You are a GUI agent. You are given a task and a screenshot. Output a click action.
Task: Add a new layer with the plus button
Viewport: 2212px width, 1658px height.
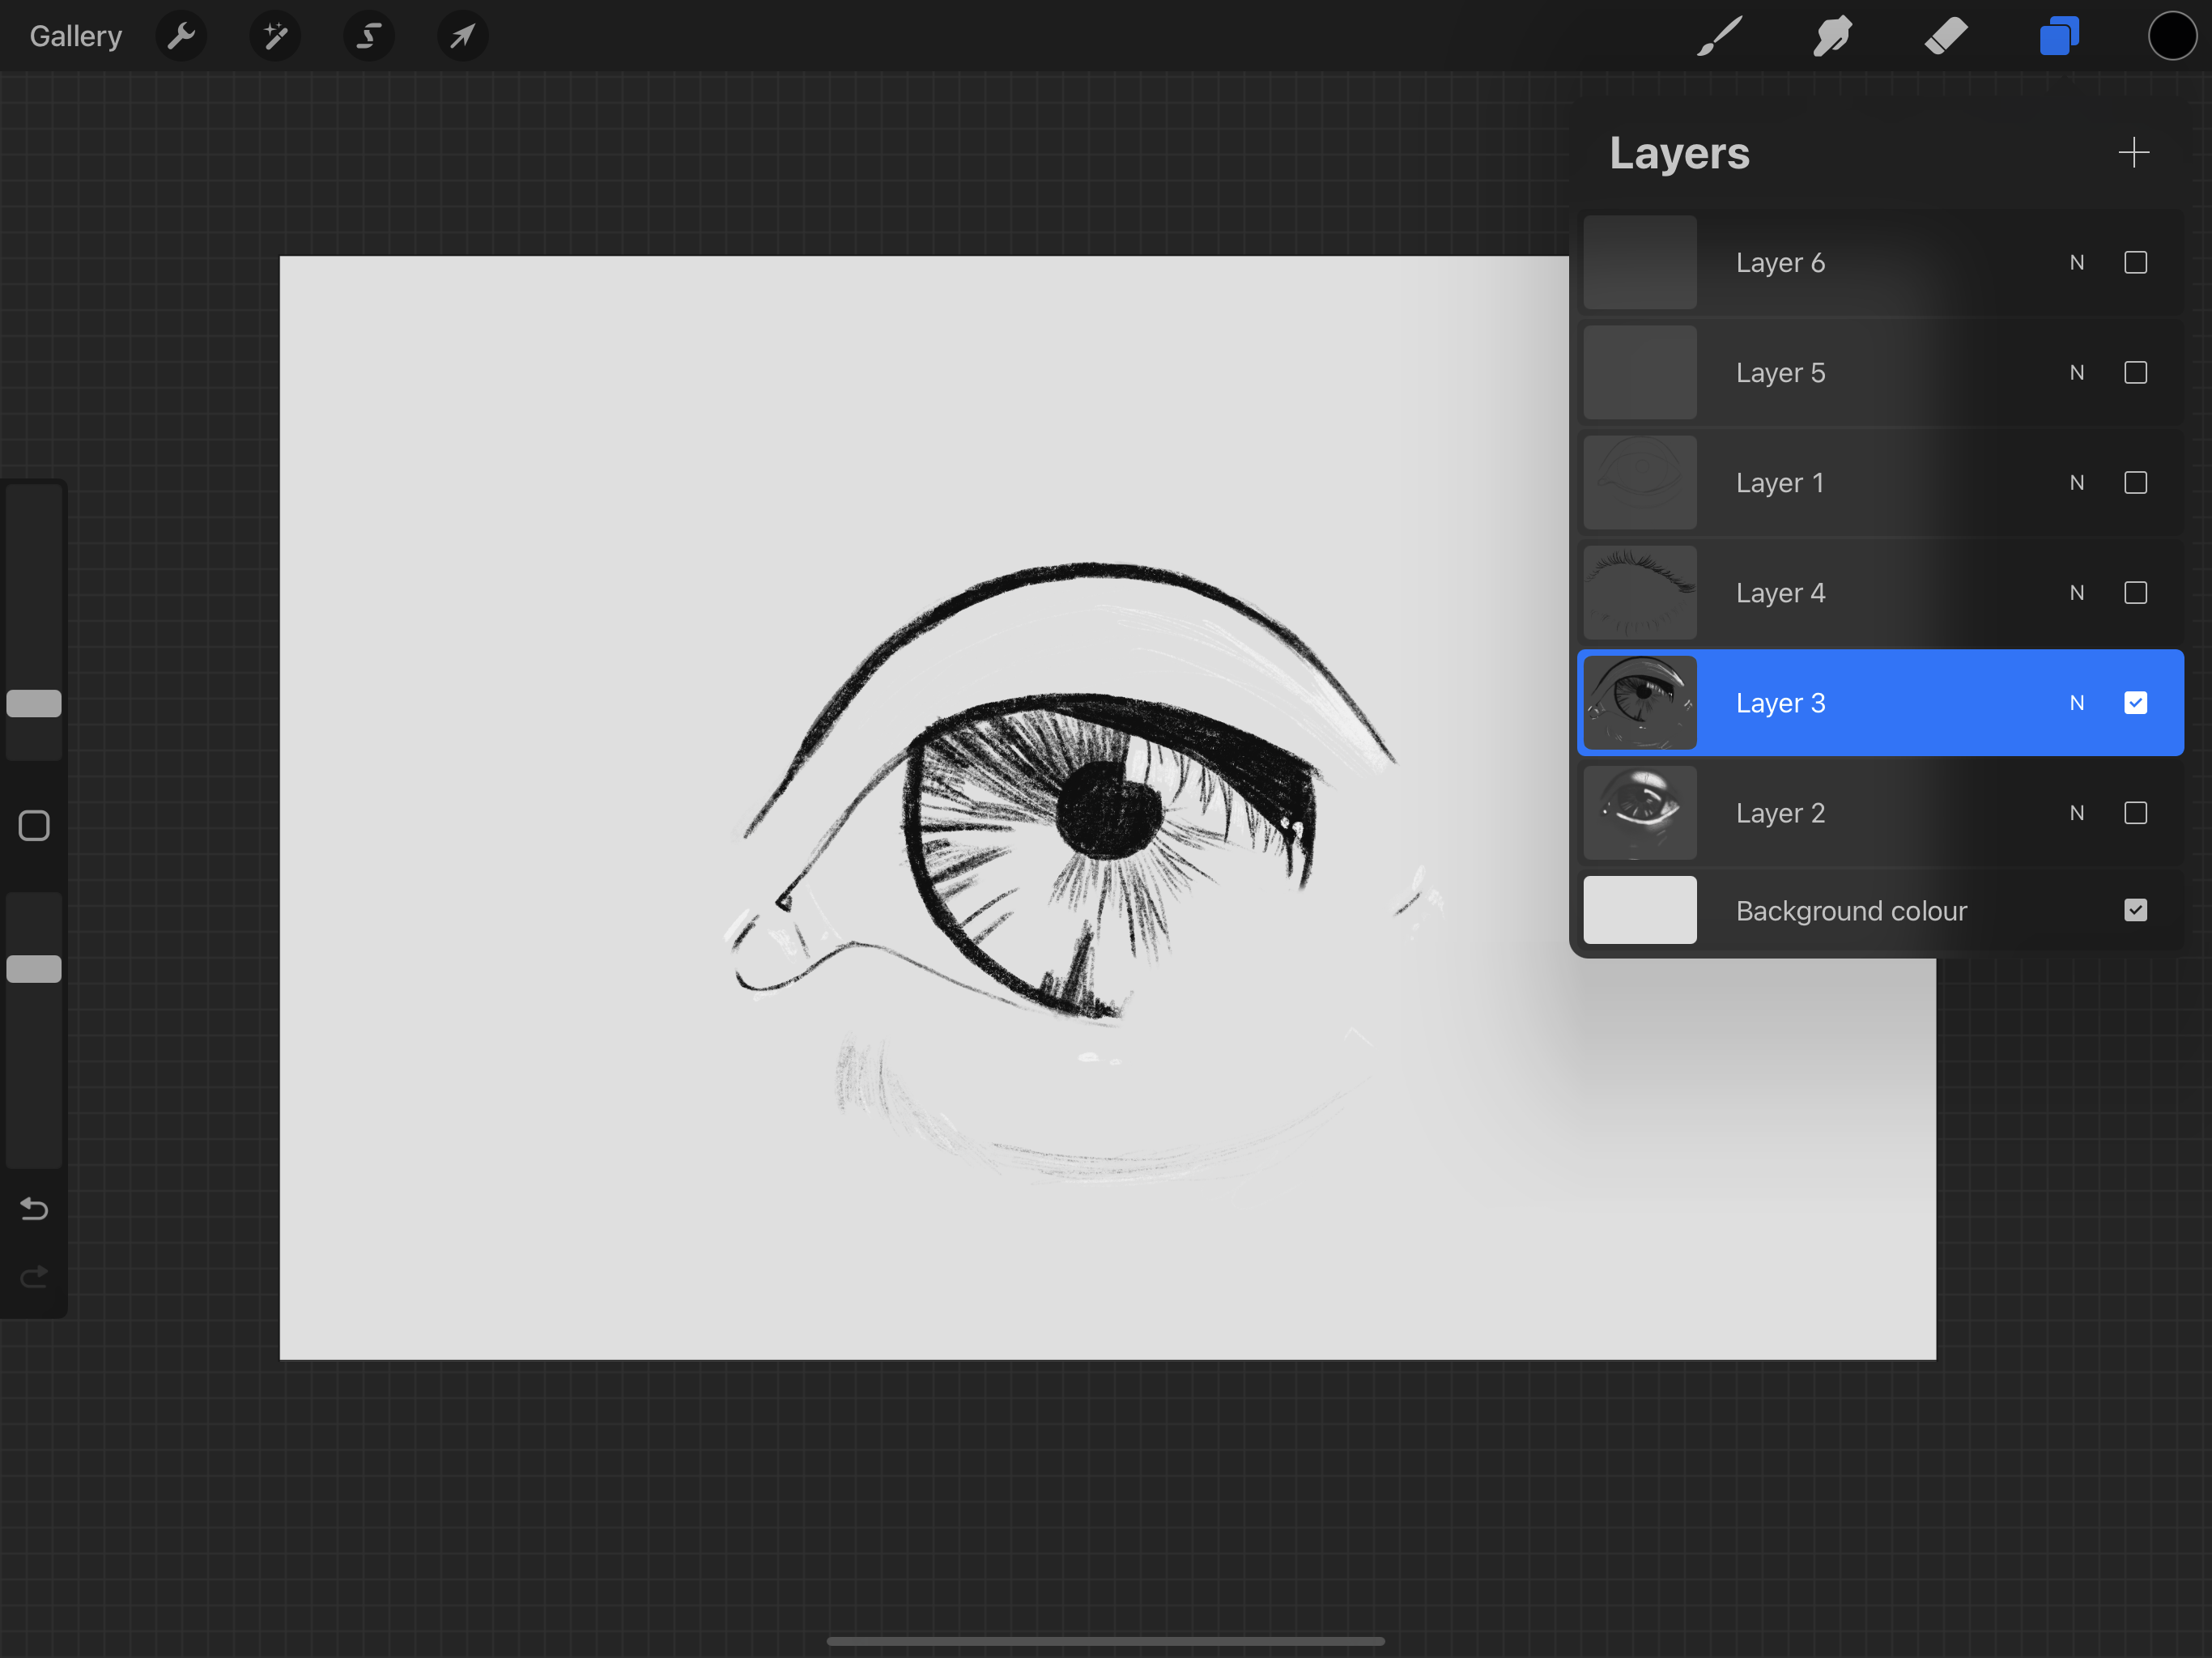click(2133, 152)
